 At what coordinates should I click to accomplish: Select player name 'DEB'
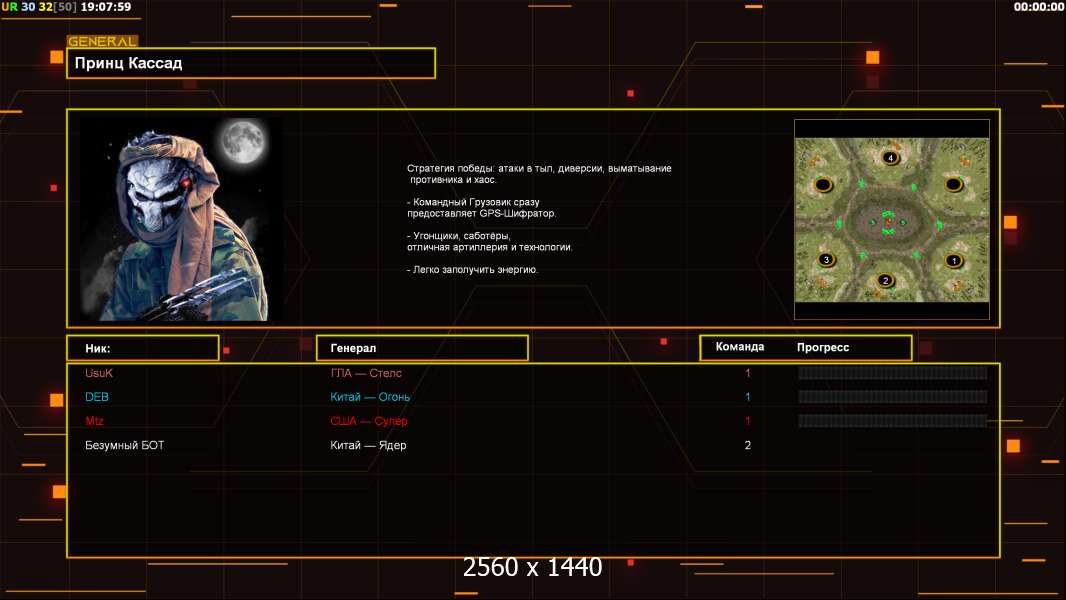97,397
